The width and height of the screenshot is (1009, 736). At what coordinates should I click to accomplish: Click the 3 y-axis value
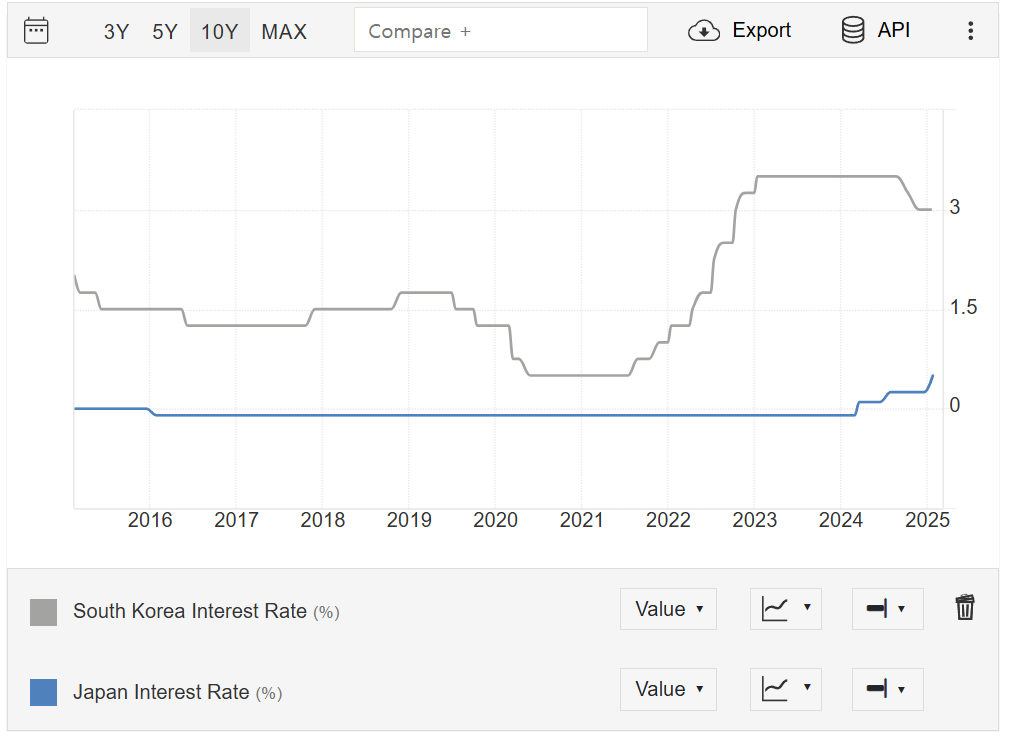click(x=955, y=207)
